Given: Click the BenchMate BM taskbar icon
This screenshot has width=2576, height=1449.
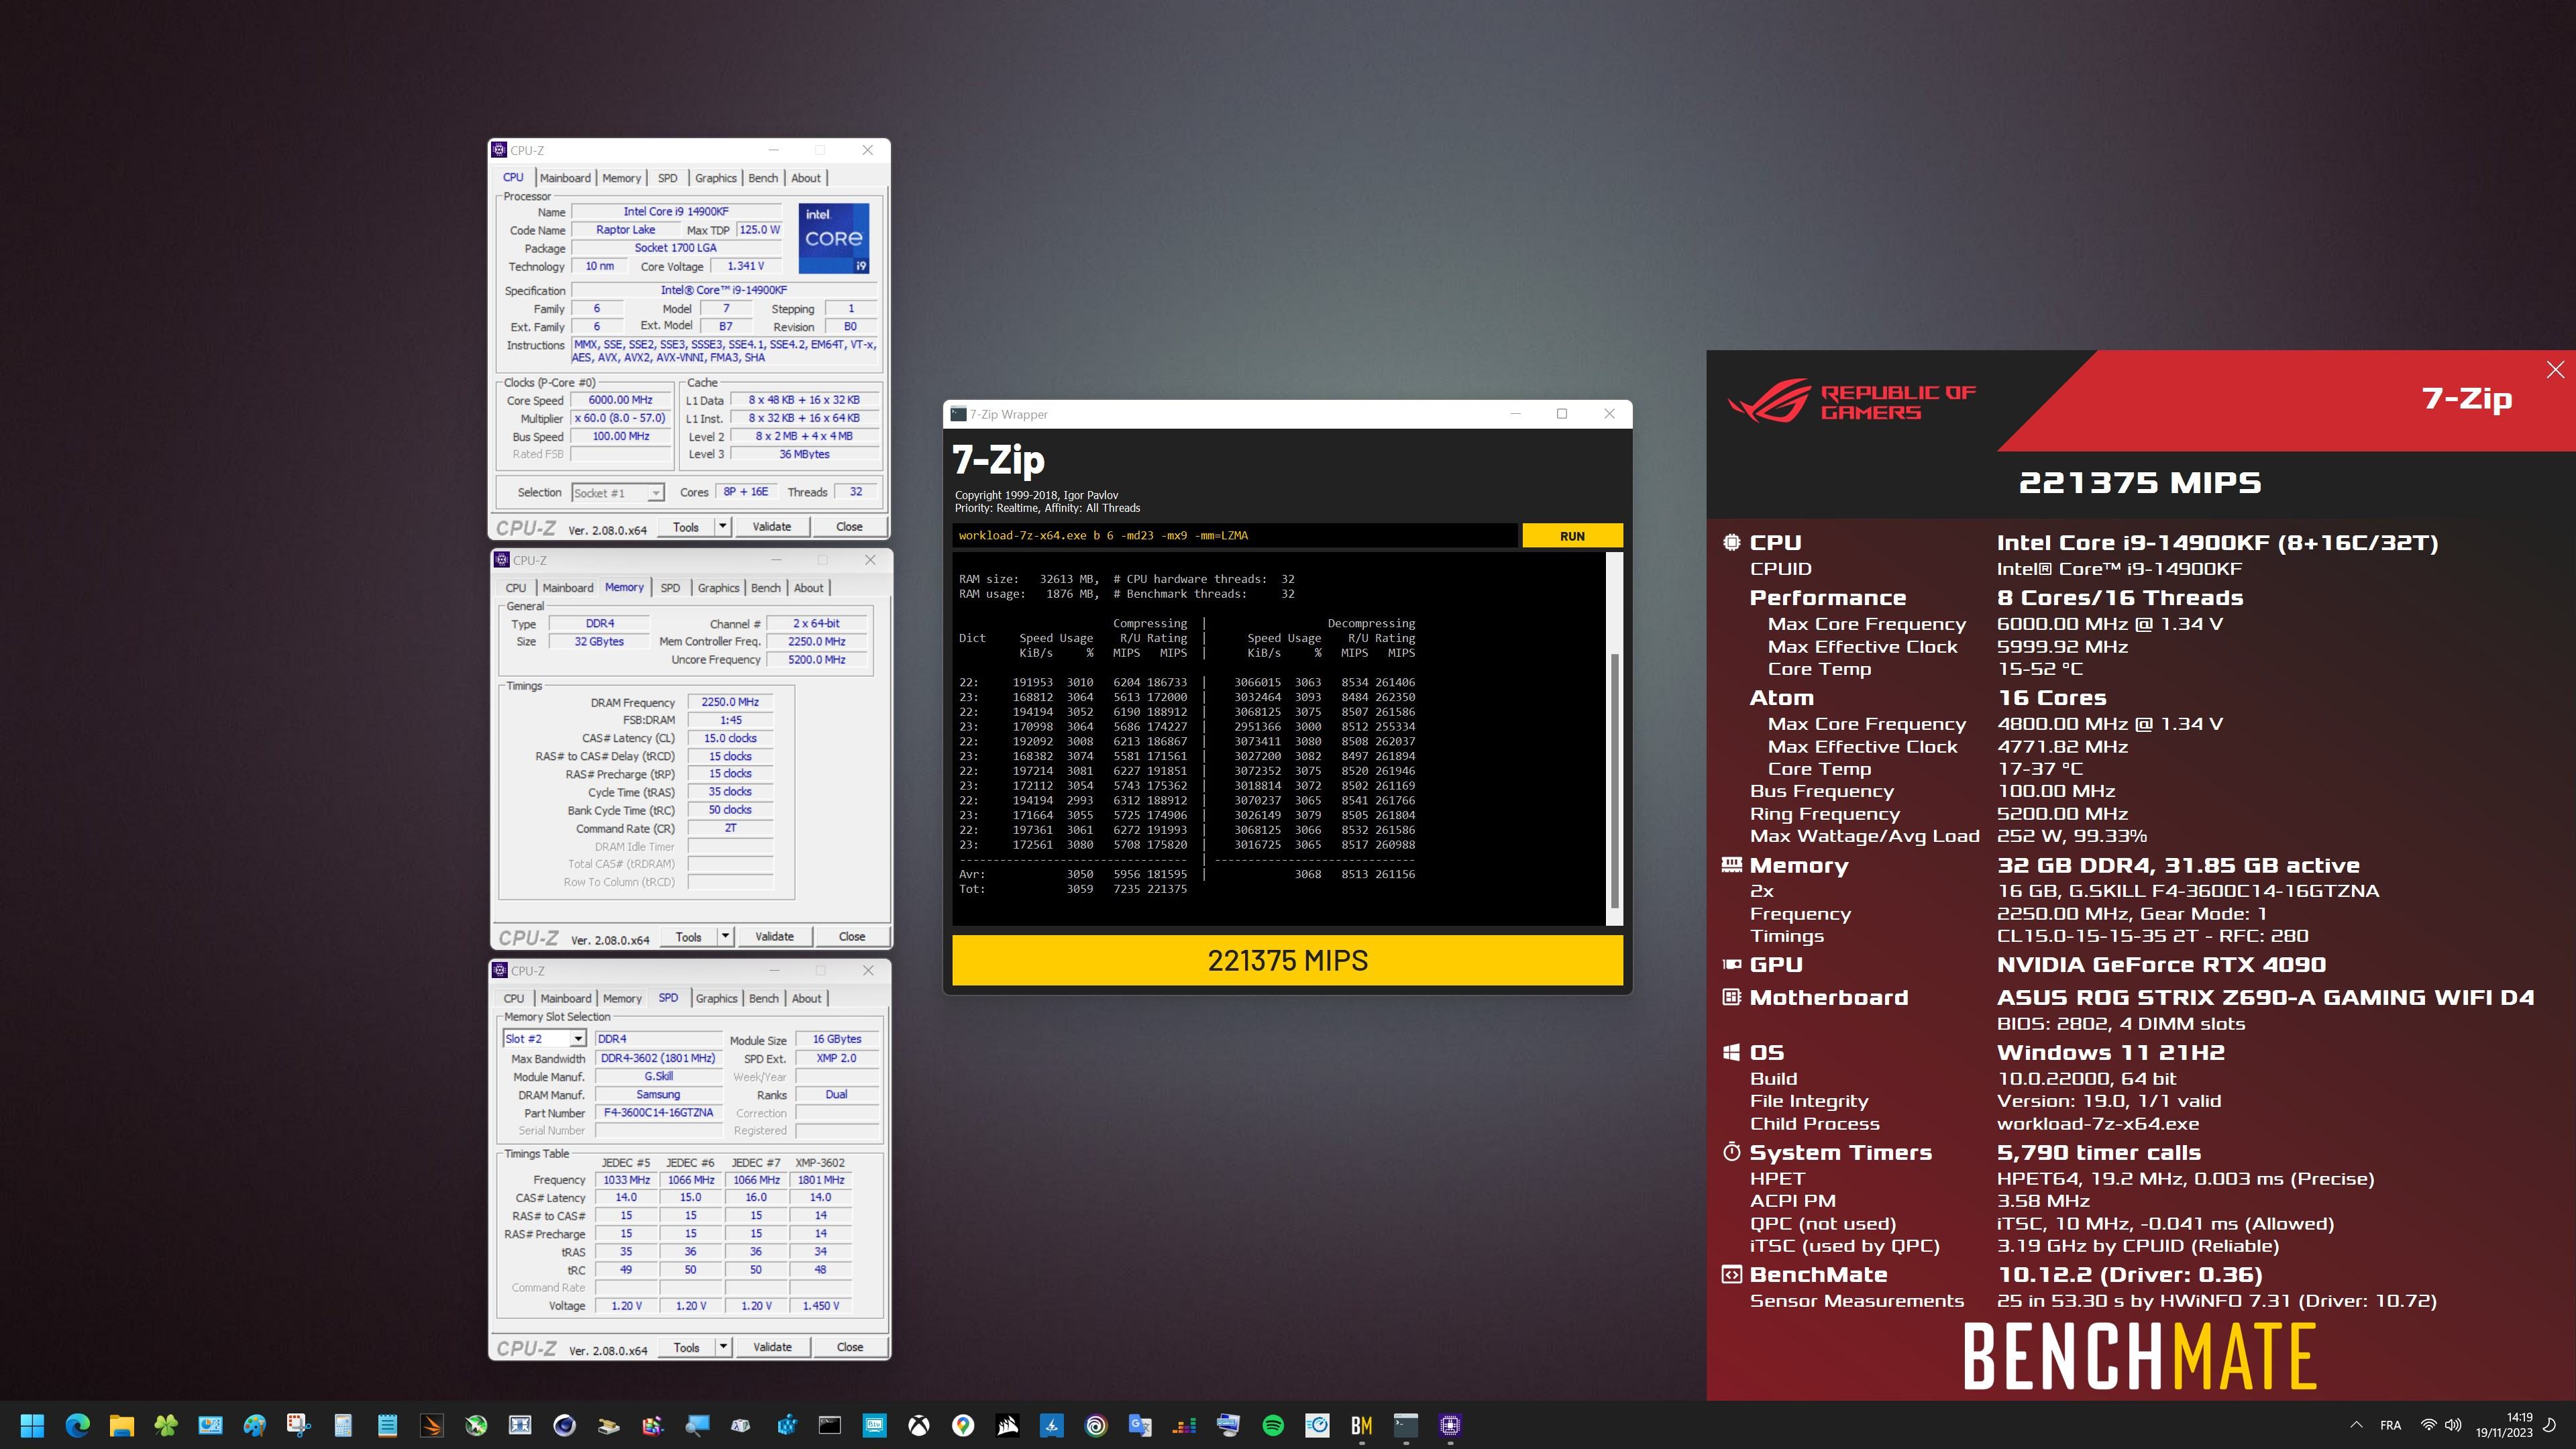Looking at the screenshot, I should (1361, 1425).
